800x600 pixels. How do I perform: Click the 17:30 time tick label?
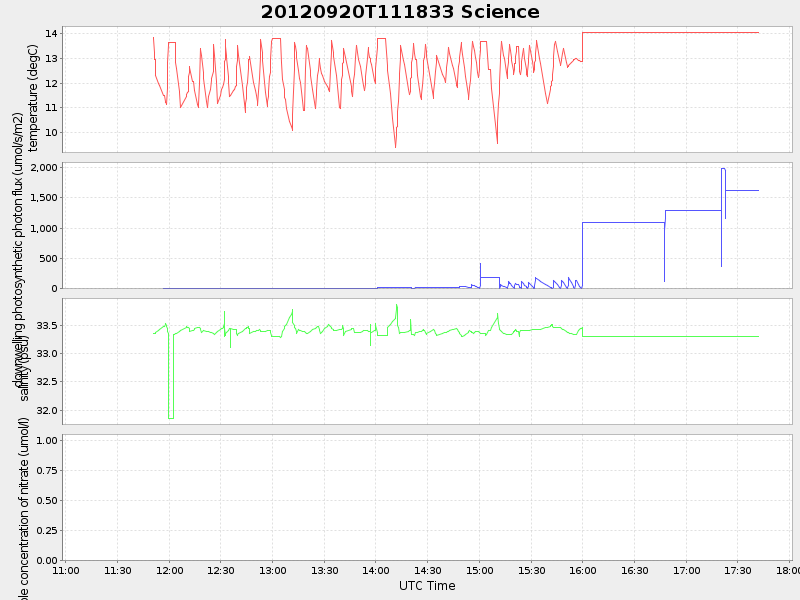point(738,570)
